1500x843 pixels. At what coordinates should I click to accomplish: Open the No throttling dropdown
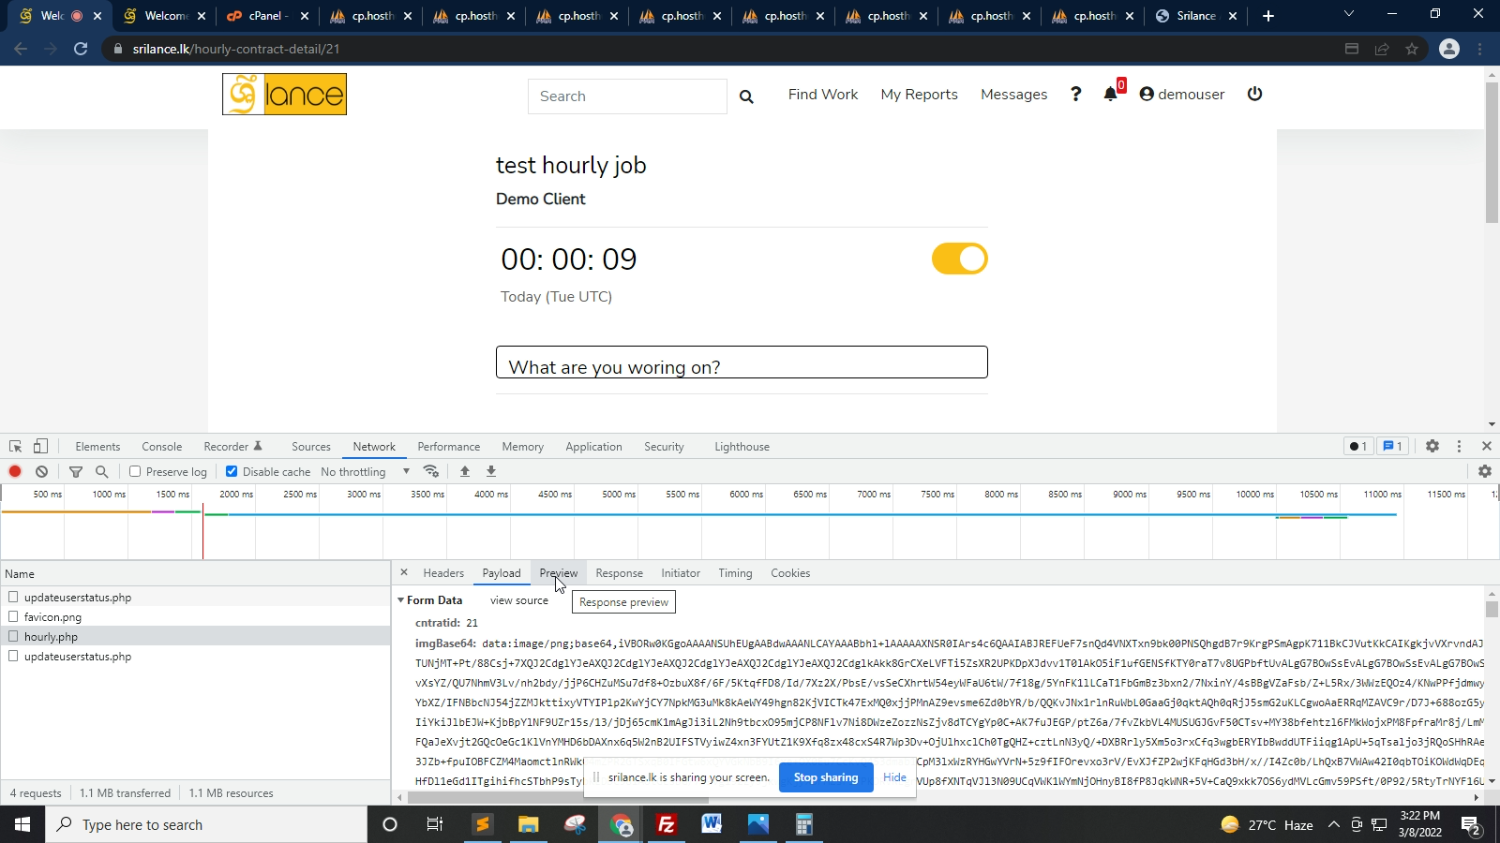tap(365, 472)
